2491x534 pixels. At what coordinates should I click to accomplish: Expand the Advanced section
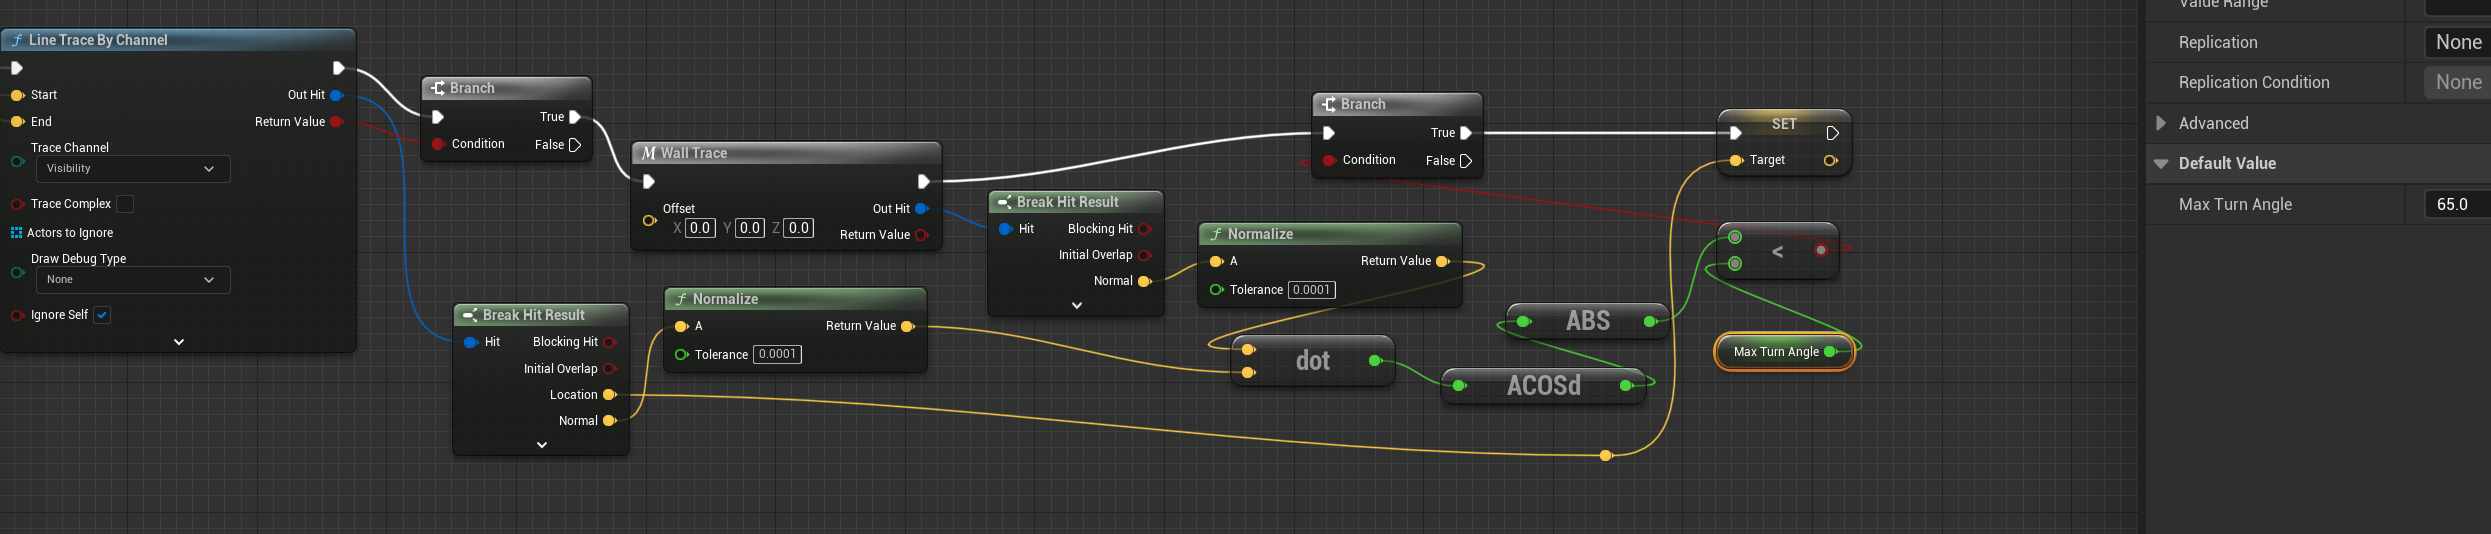coord(2161,123)
